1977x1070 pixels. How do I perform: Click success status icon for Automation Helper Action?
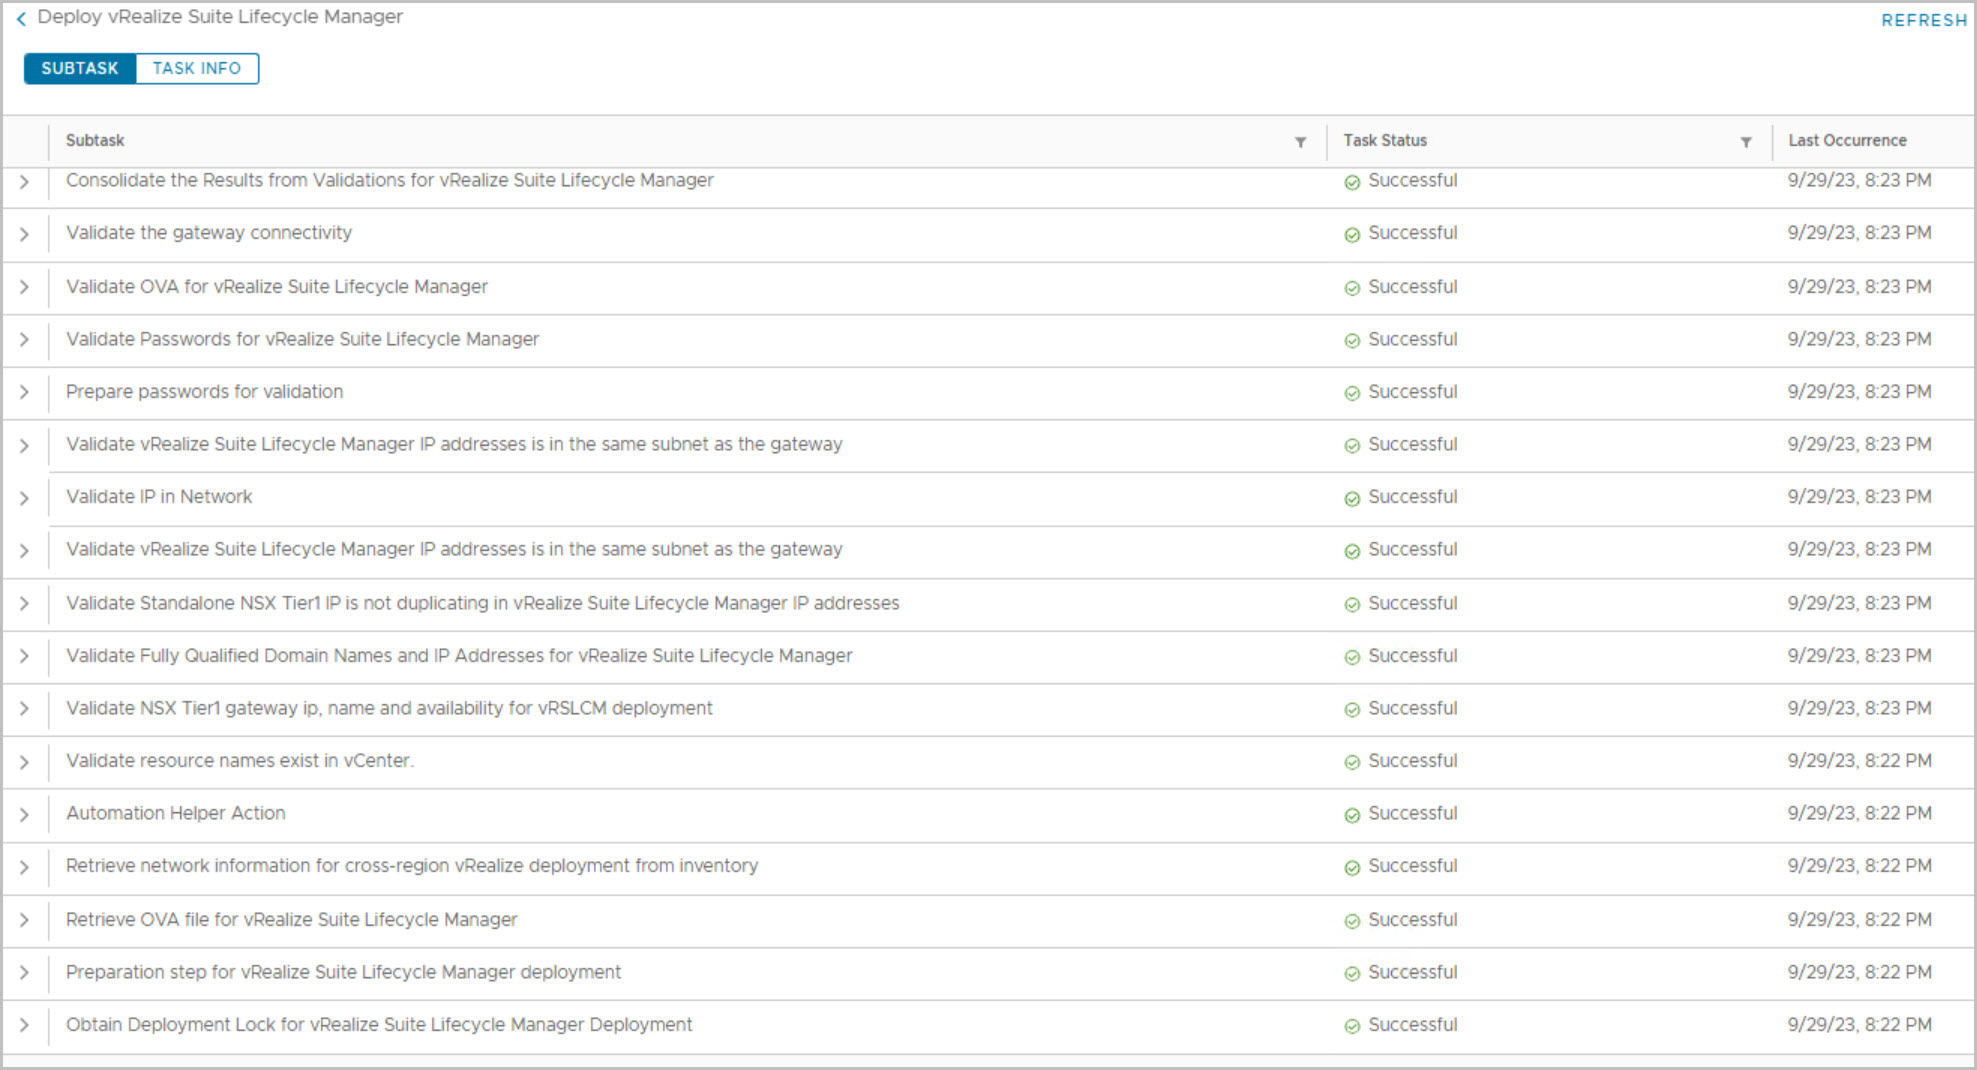coord(1352,815)
